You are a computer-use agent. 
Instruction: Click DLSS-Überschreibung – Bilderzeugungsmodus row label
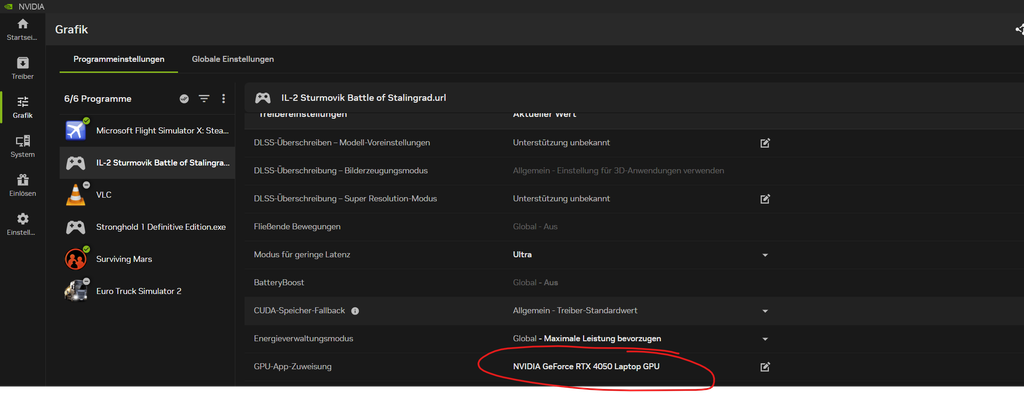pyautogui.click(x=340, y=170)
